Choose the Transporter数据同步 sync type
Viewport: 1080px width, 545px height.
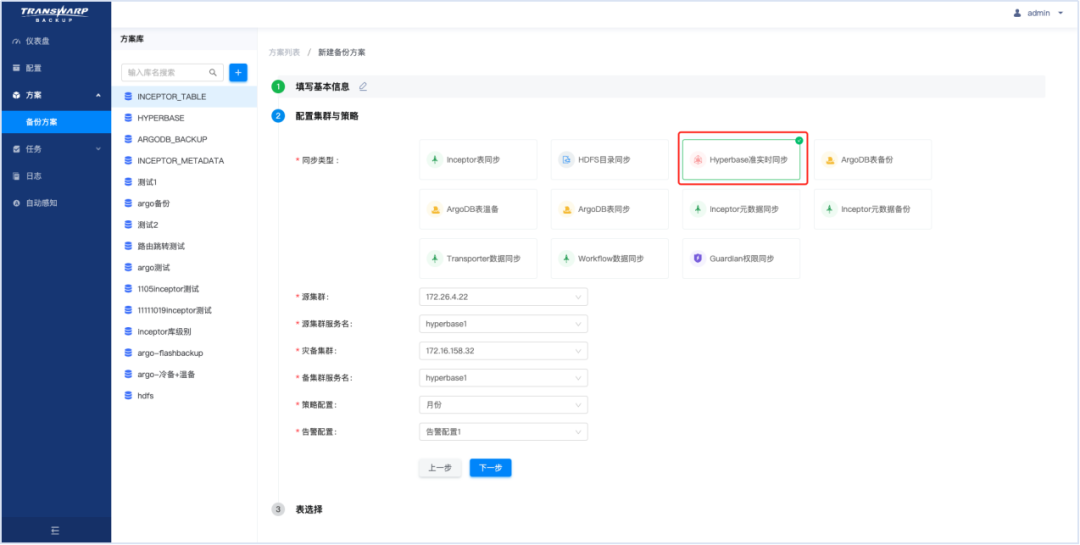point(478,258)
